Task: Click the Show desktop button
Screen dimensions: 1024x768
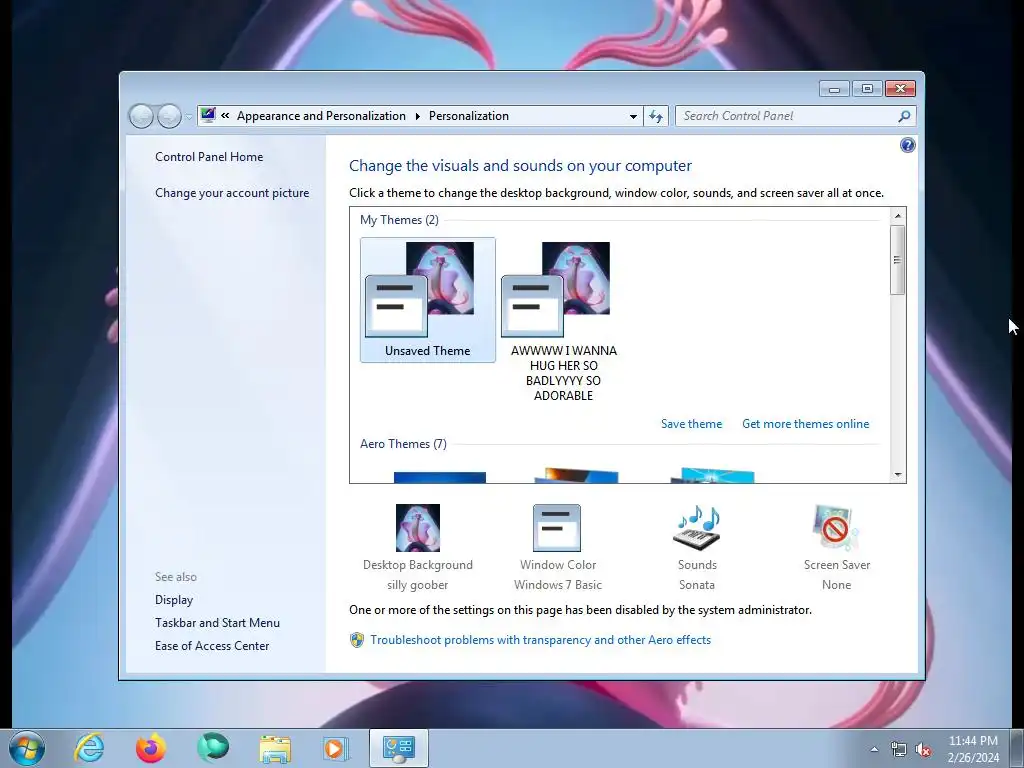Action: (x=1017, y=748)
